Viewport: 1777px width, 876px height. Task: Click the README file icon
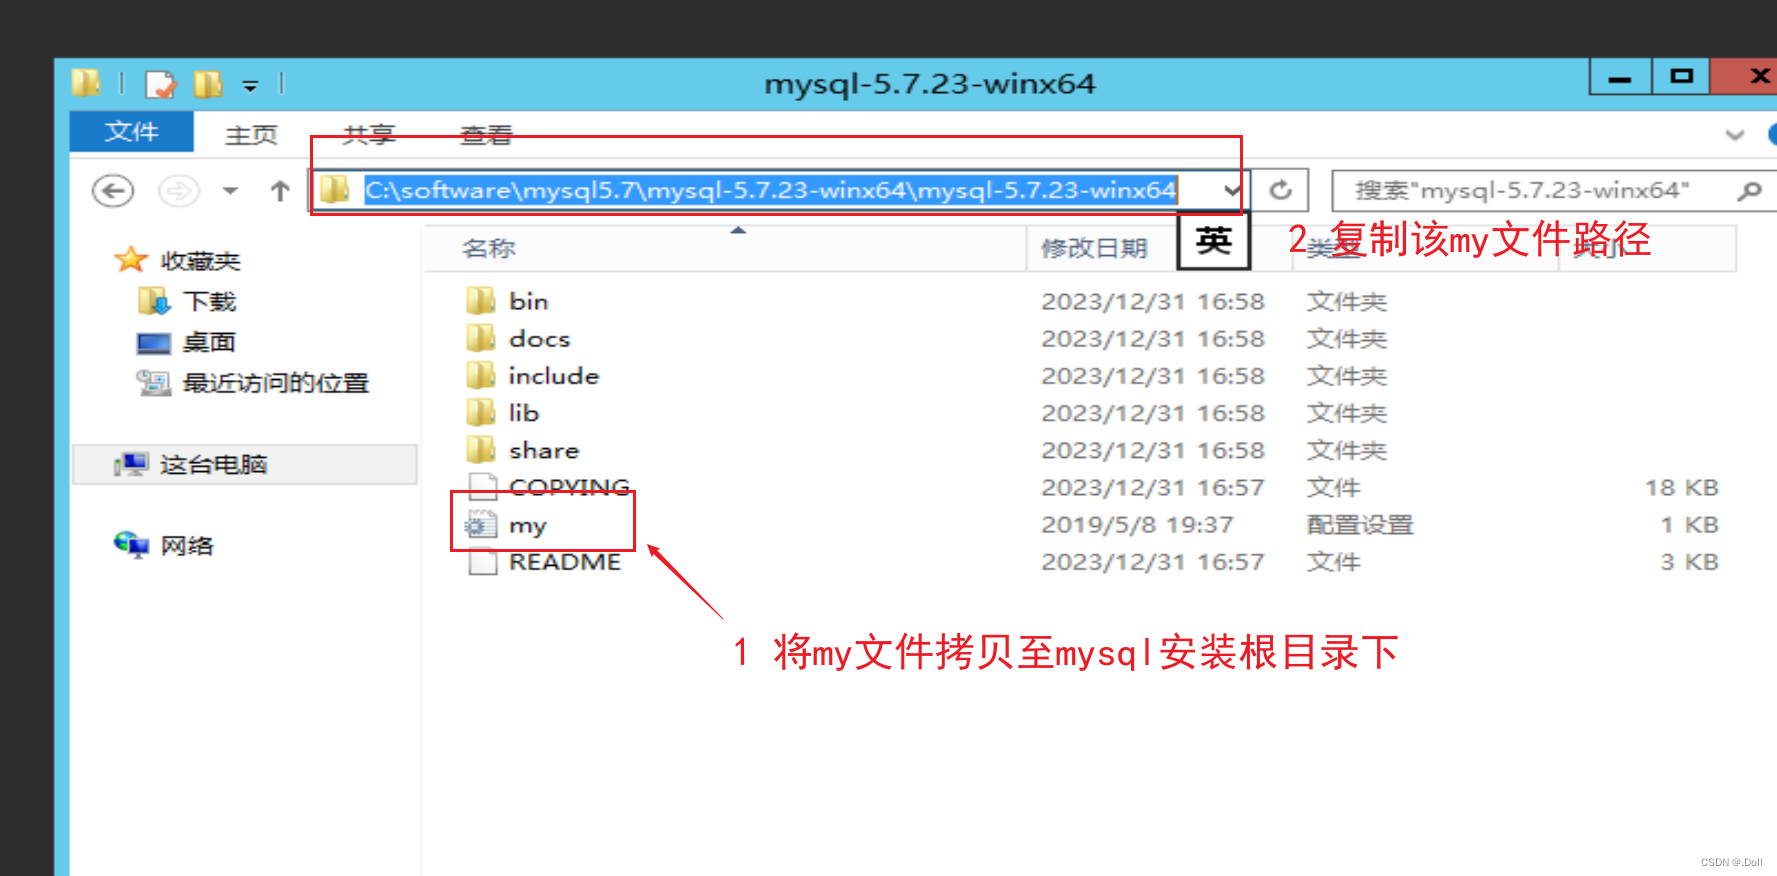[x=482, y=562]
